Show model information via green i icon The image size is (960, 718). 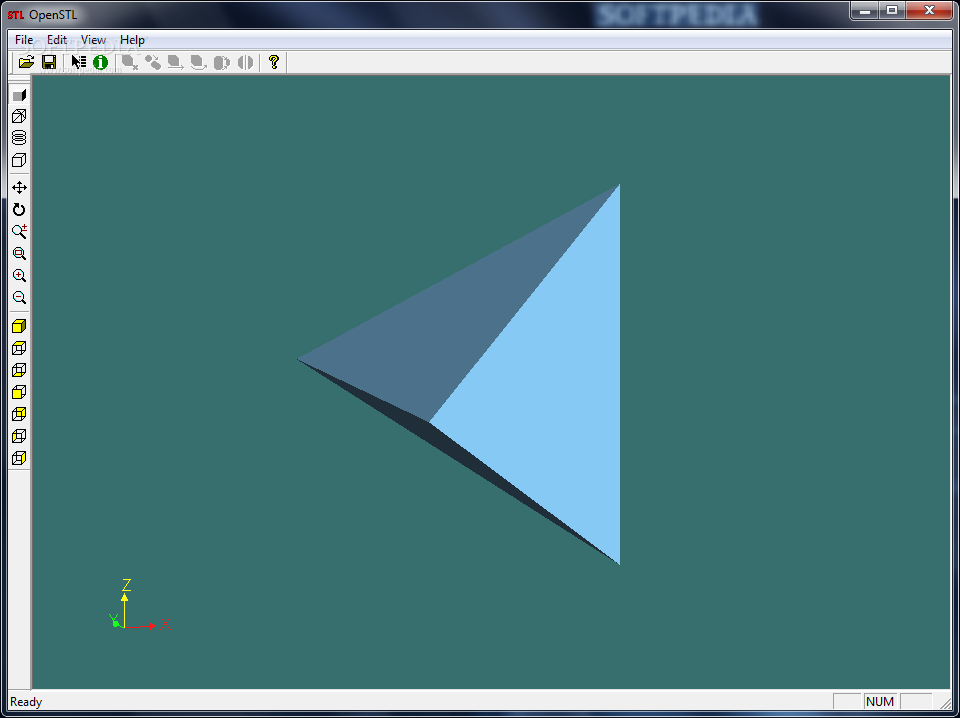100,62
